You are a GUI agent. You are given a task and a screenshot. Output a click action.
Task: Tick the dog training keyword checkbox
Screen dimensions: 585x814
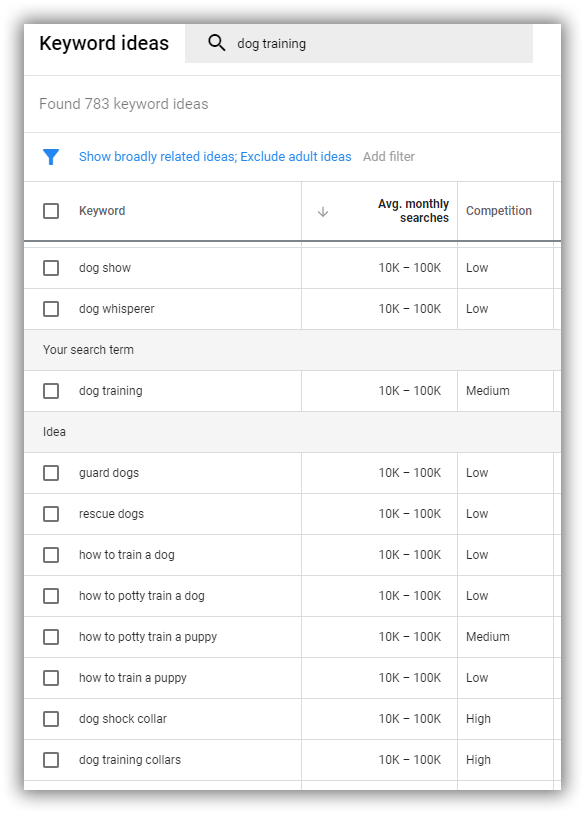point(51,391)
